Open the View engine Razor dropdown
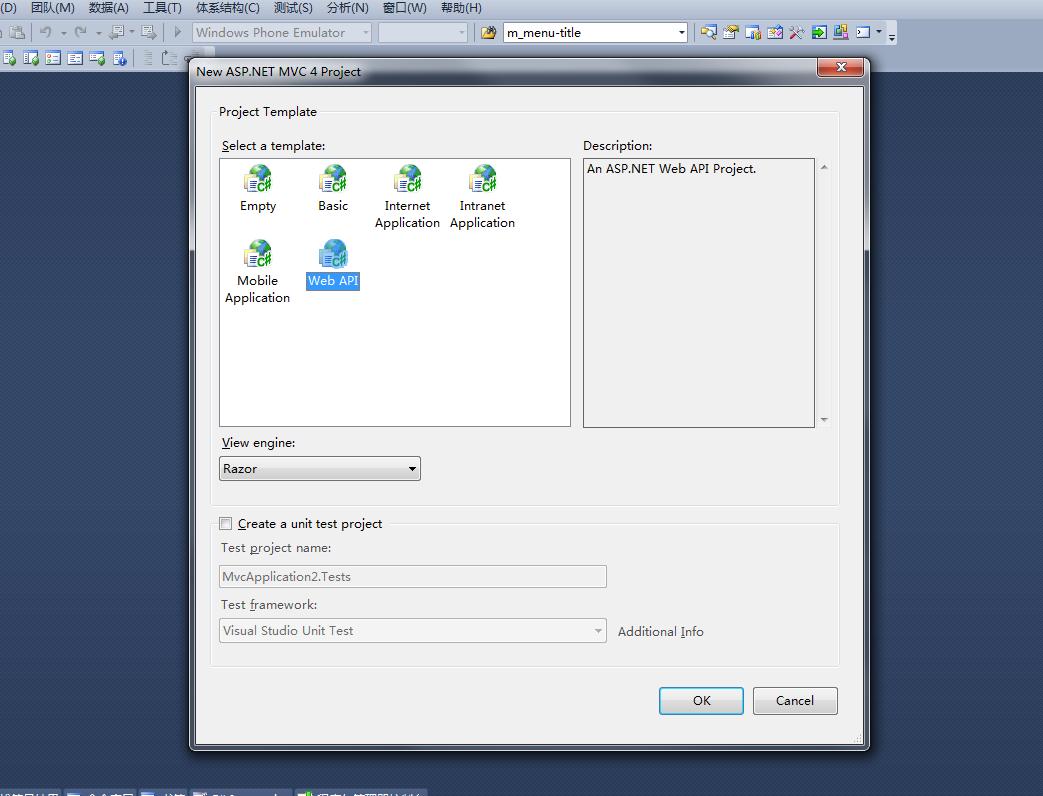The image size is (1043, 796). [x=319, y=468]
